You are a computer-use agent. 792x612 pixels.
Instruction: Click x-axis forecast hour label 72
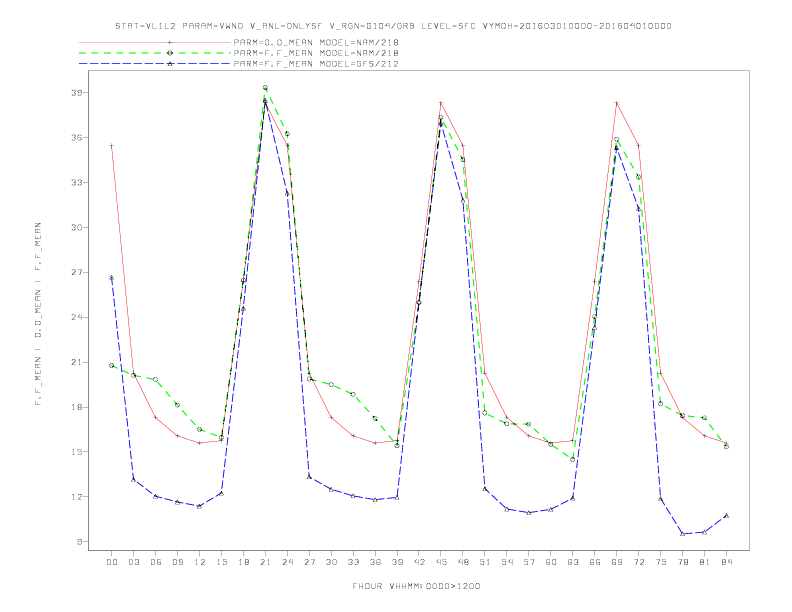[x=639, y=562]
